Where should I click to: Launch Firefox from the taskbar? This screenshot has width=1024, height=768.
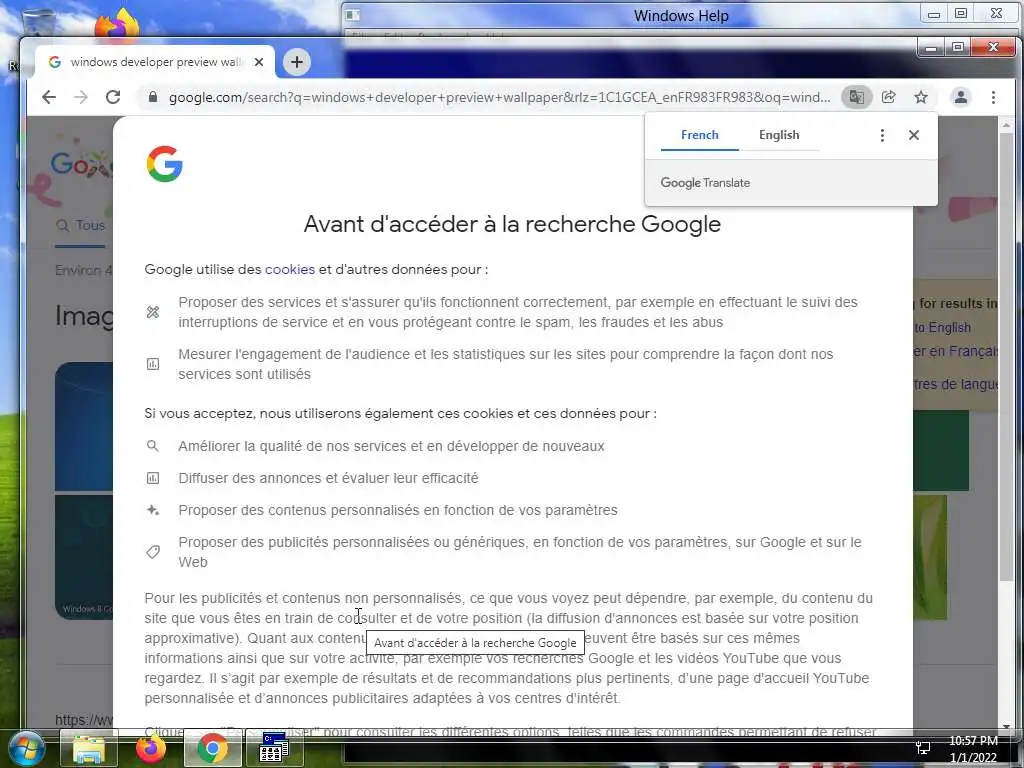click(151, 748)
